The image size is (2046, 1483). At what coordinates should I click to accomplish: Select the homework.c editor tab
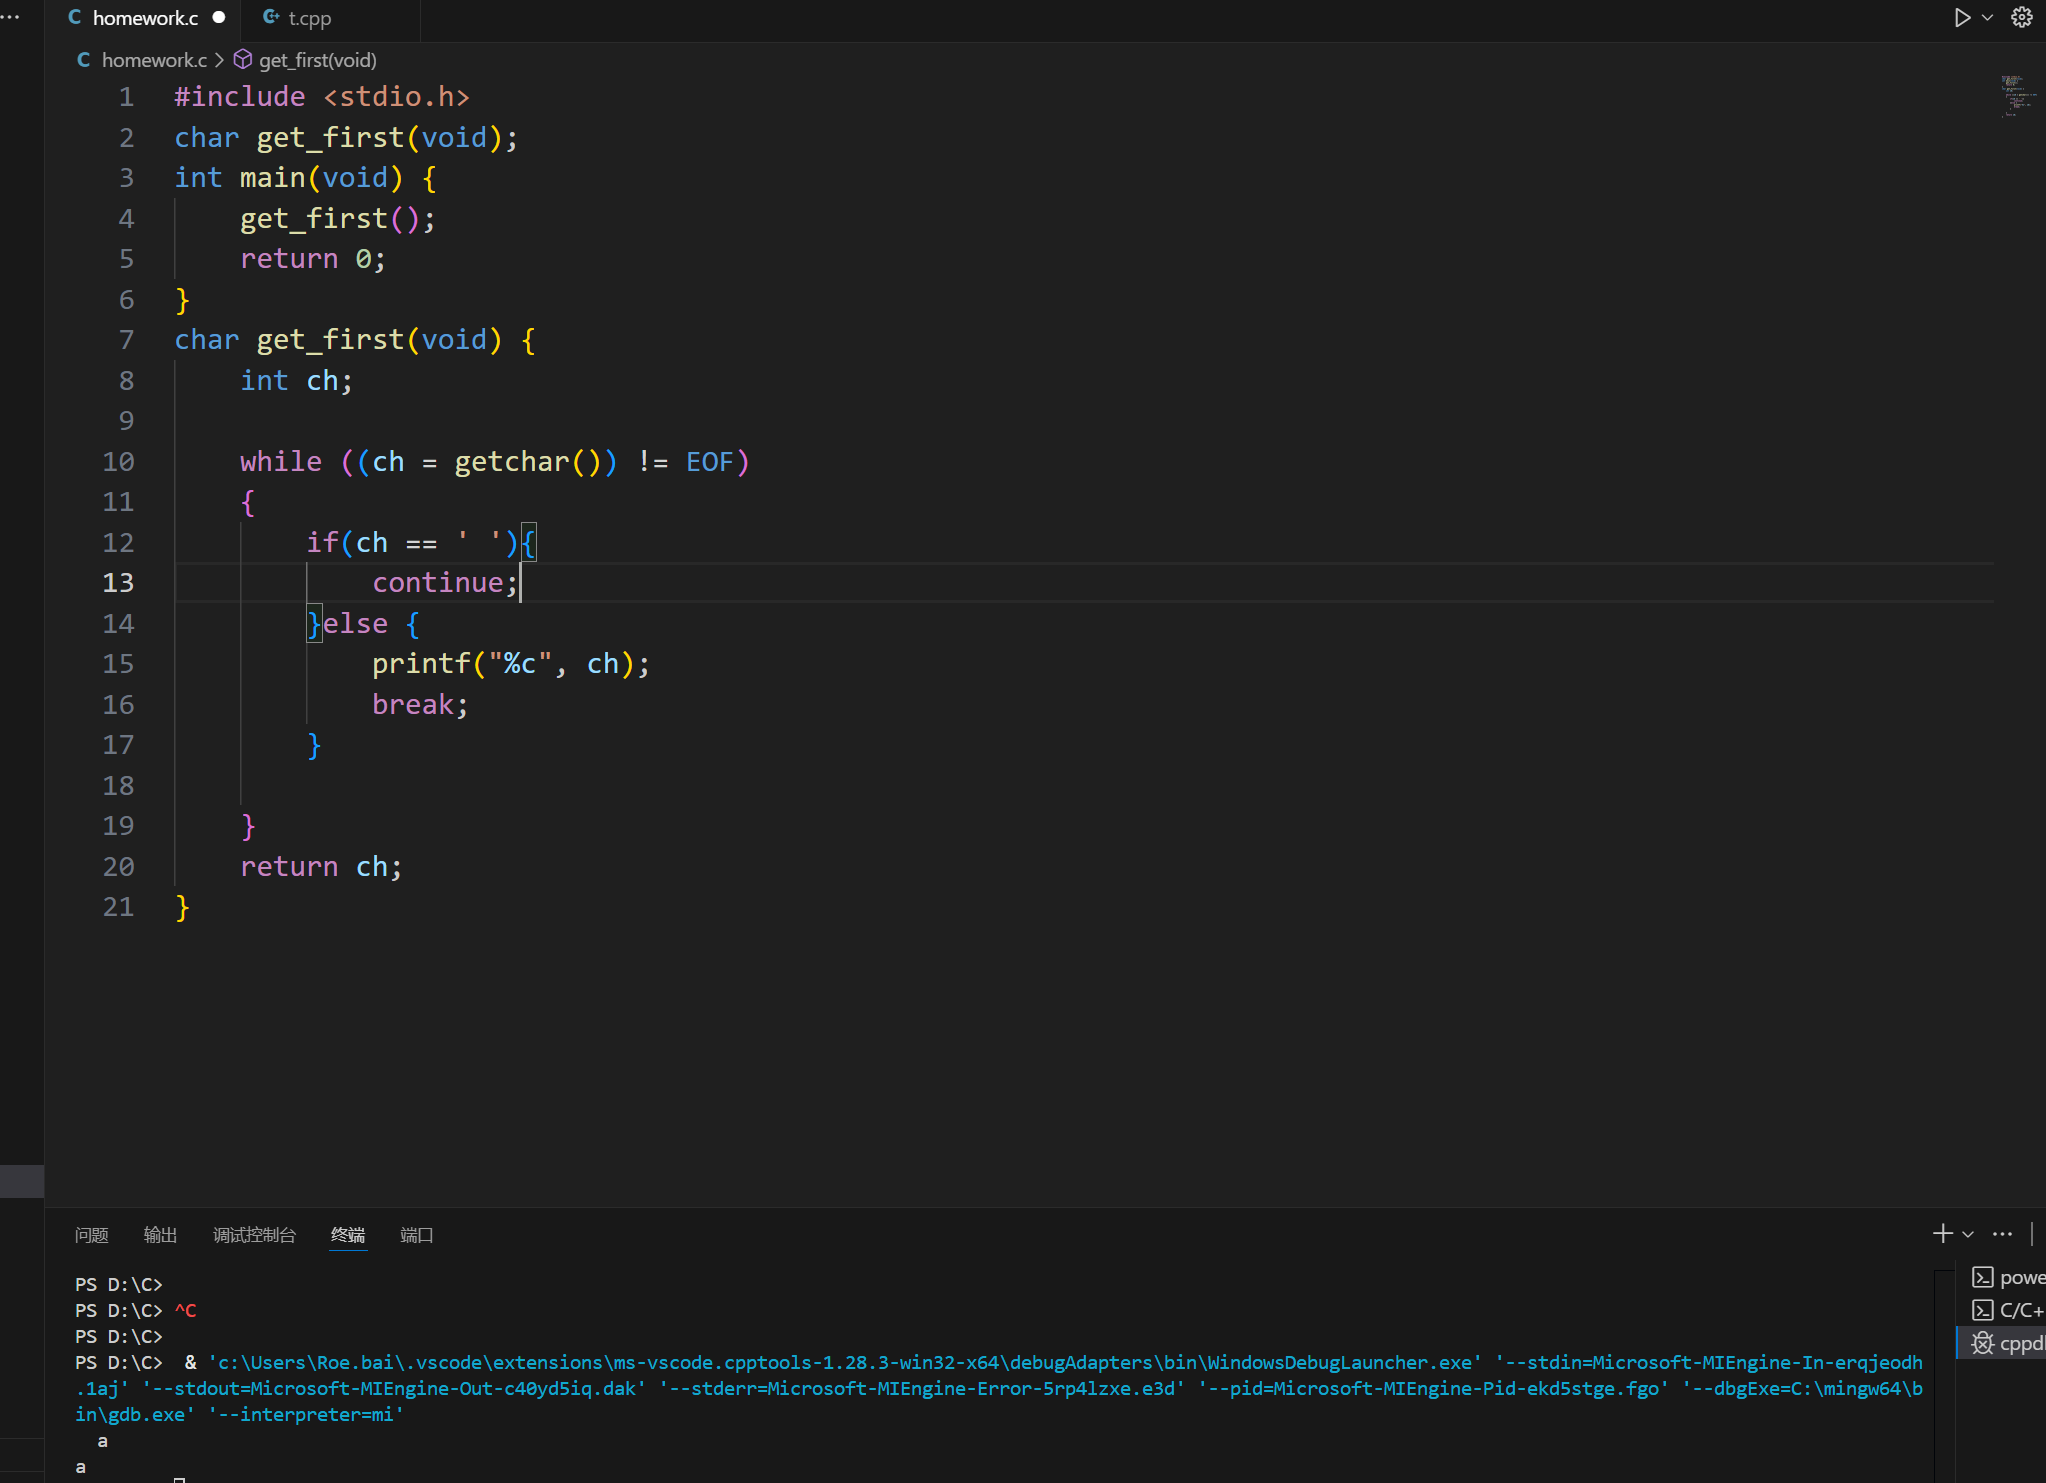144,18
